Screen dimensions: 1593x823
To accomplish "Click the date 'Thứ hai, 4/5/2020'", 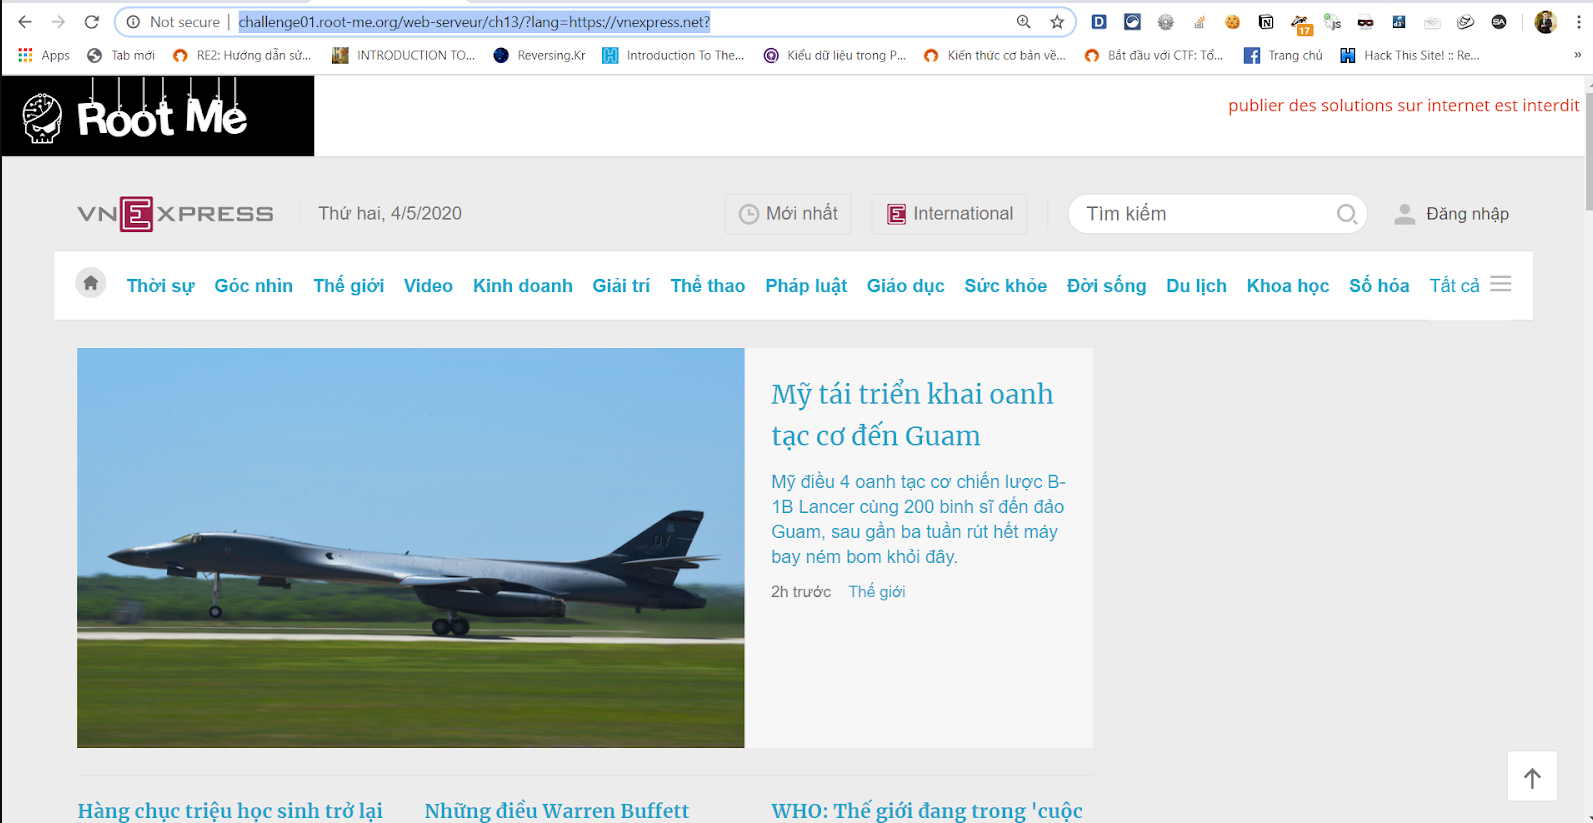I will pos(390,214).
